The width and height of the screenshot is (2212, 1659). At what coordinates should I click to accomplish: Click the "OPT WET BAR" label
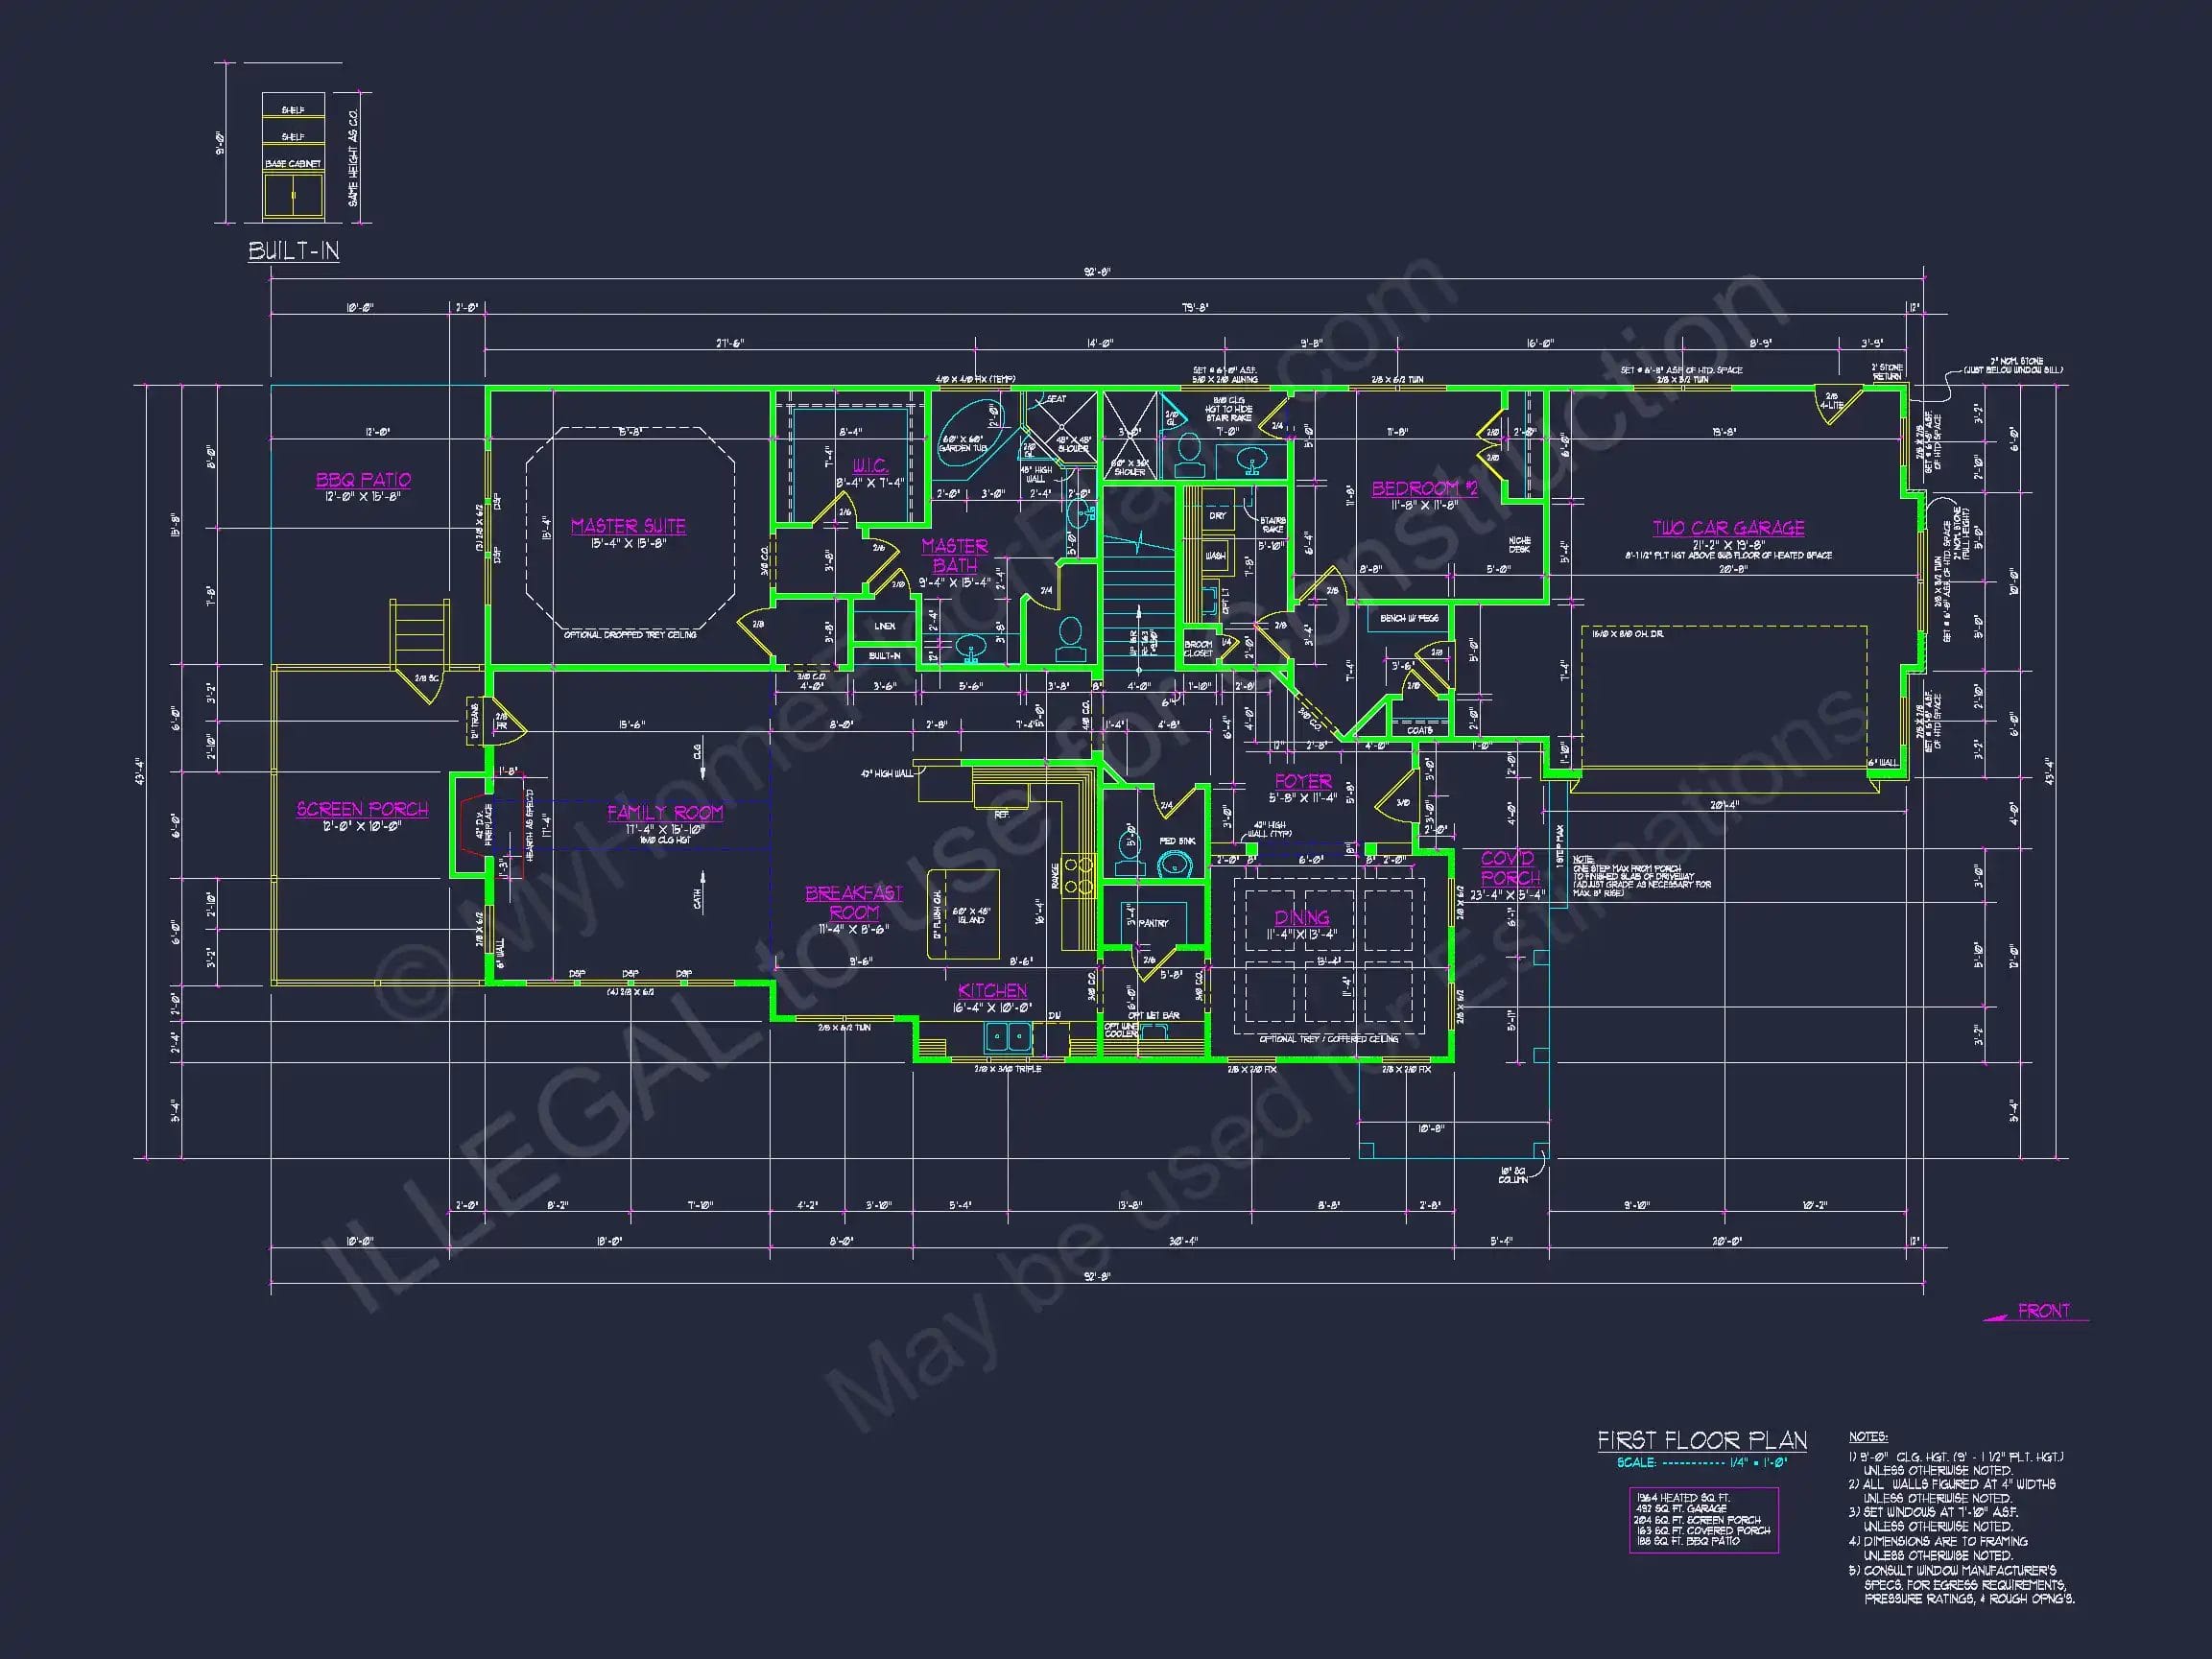tap(1154, 1015)
